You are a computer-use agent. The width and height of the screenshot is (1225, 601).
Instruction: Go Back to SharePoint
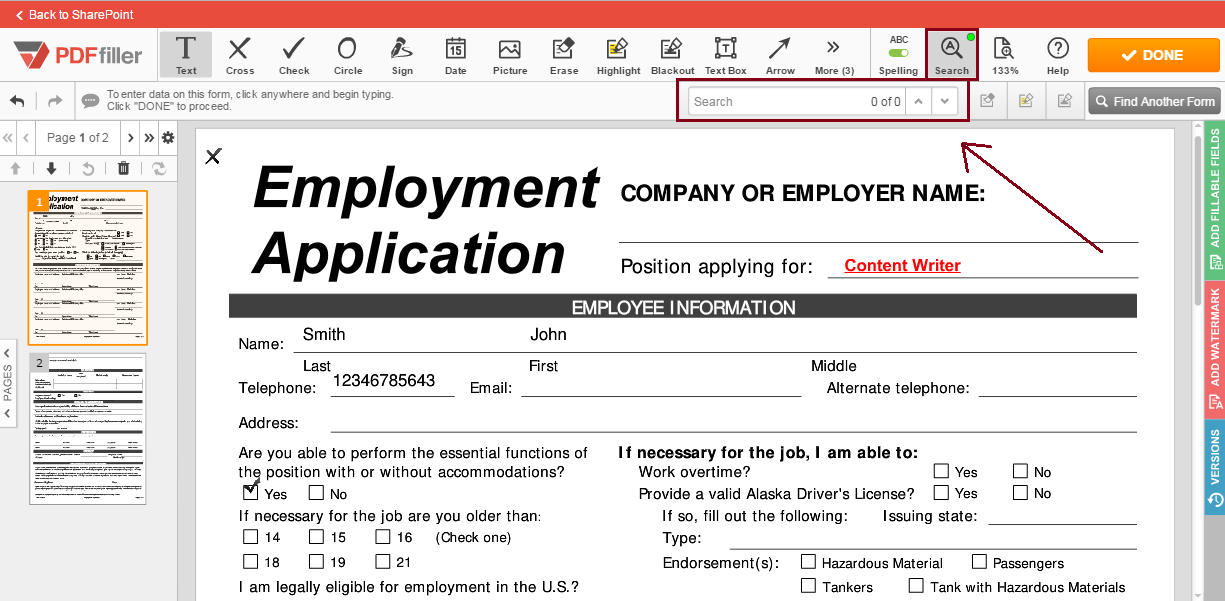(74, 15)
